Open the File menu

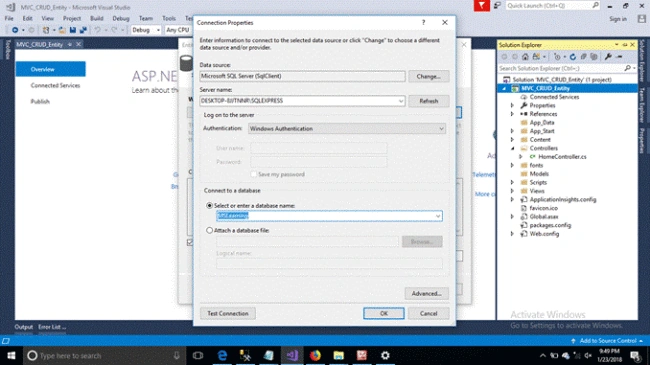[x=9, y=18]
